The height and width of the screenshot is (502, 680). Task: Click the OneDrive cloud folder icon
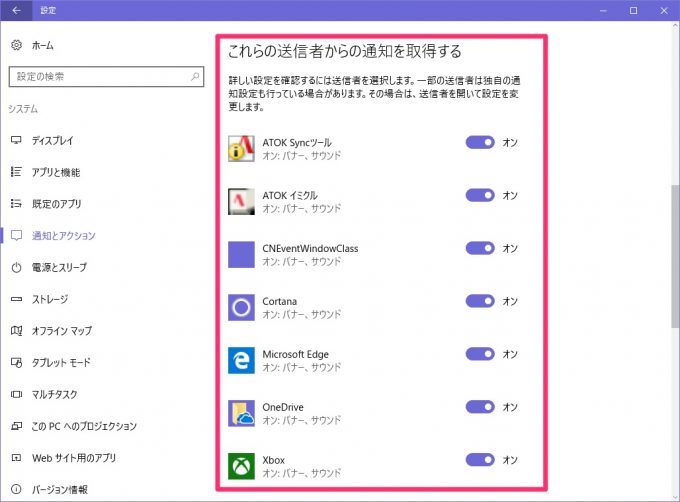tap(241, 413)
